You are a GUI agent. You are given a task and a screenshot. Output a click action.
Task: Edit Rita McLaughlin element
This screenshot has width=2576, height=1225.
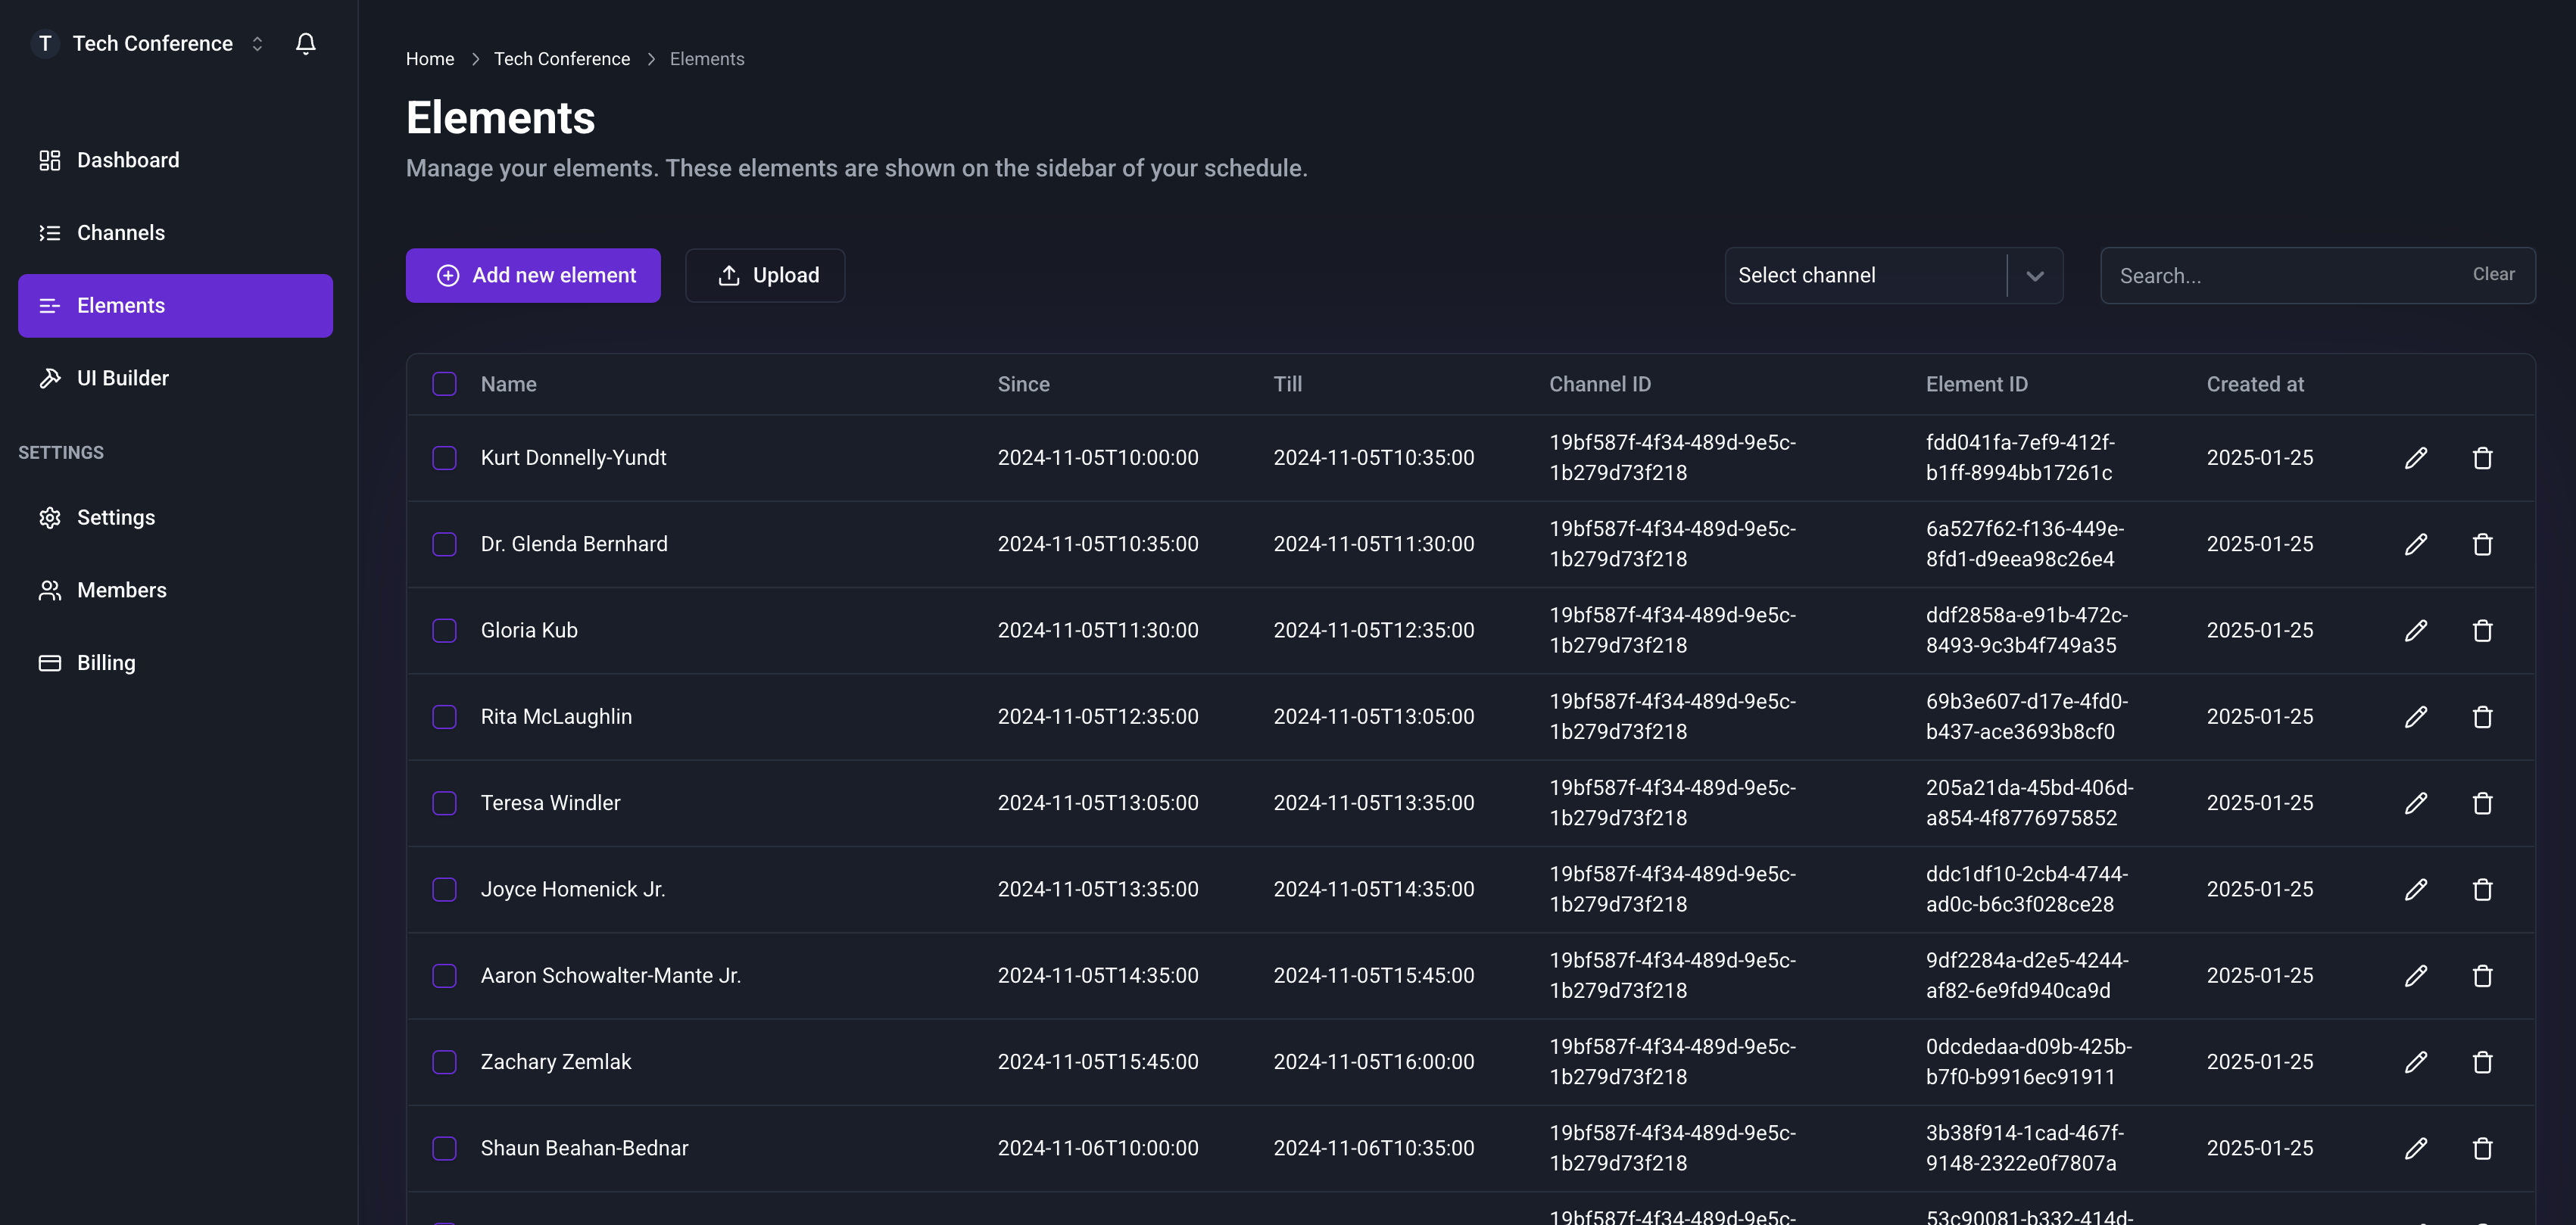point(2415,717)
